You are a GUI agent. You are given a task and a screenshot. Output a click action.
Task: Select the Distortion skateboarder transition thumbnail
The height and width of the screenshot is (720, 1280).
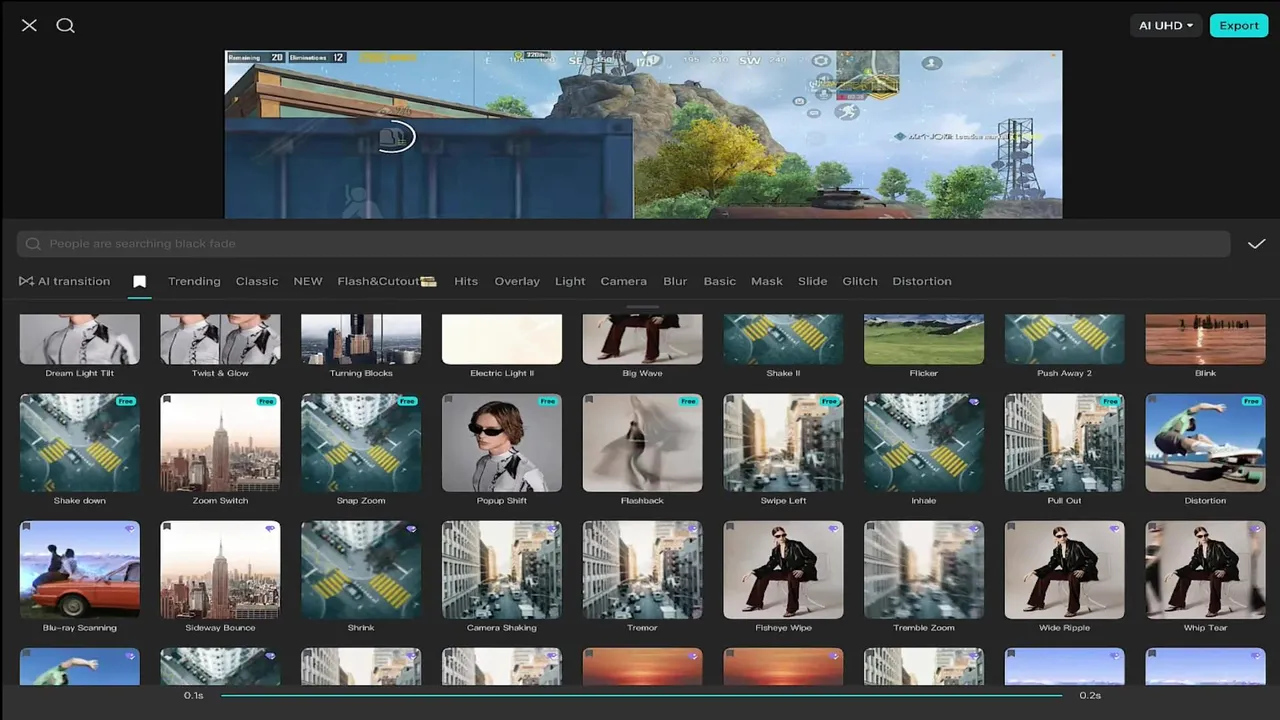[1205, 442]
